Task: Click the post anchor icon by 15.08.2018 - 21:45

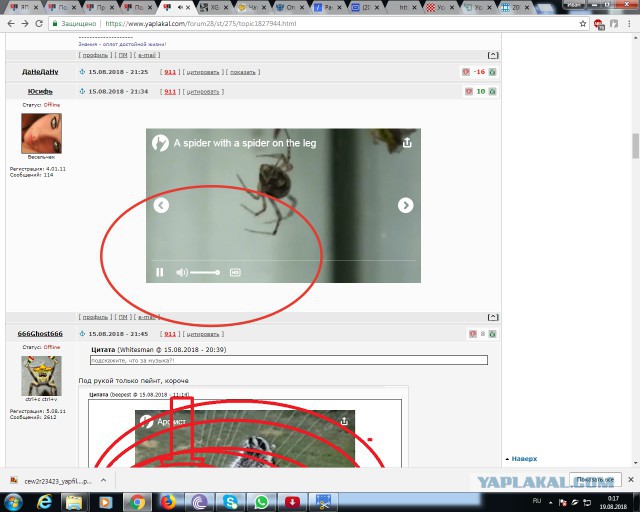Action: [82, 334]
